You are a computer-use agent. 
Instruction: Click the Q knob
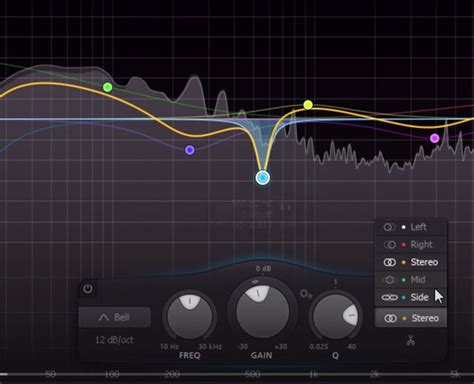(335, 316)
